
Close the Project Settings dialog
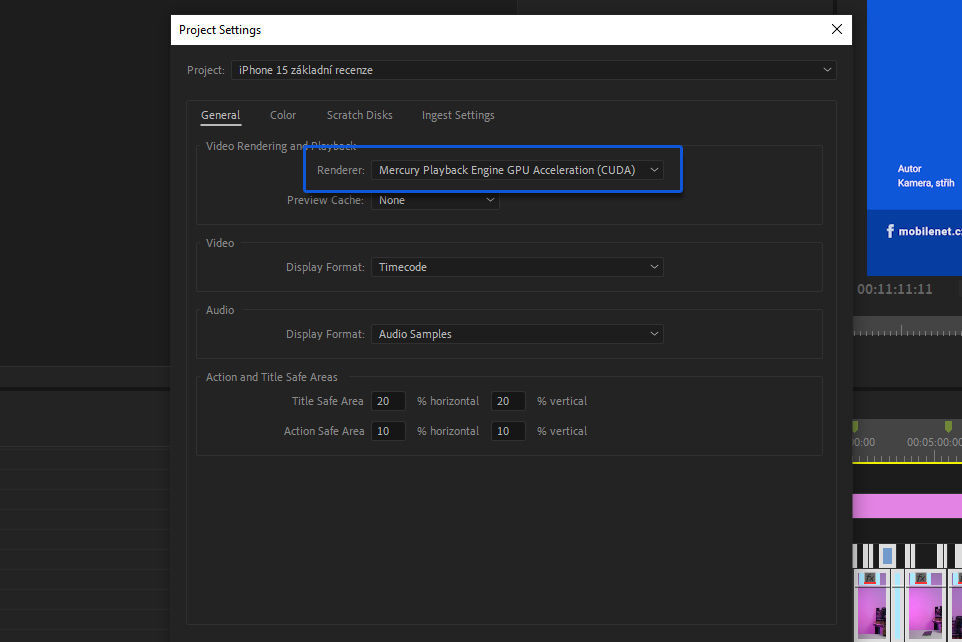pyautogui.click(x=836, y=29)
